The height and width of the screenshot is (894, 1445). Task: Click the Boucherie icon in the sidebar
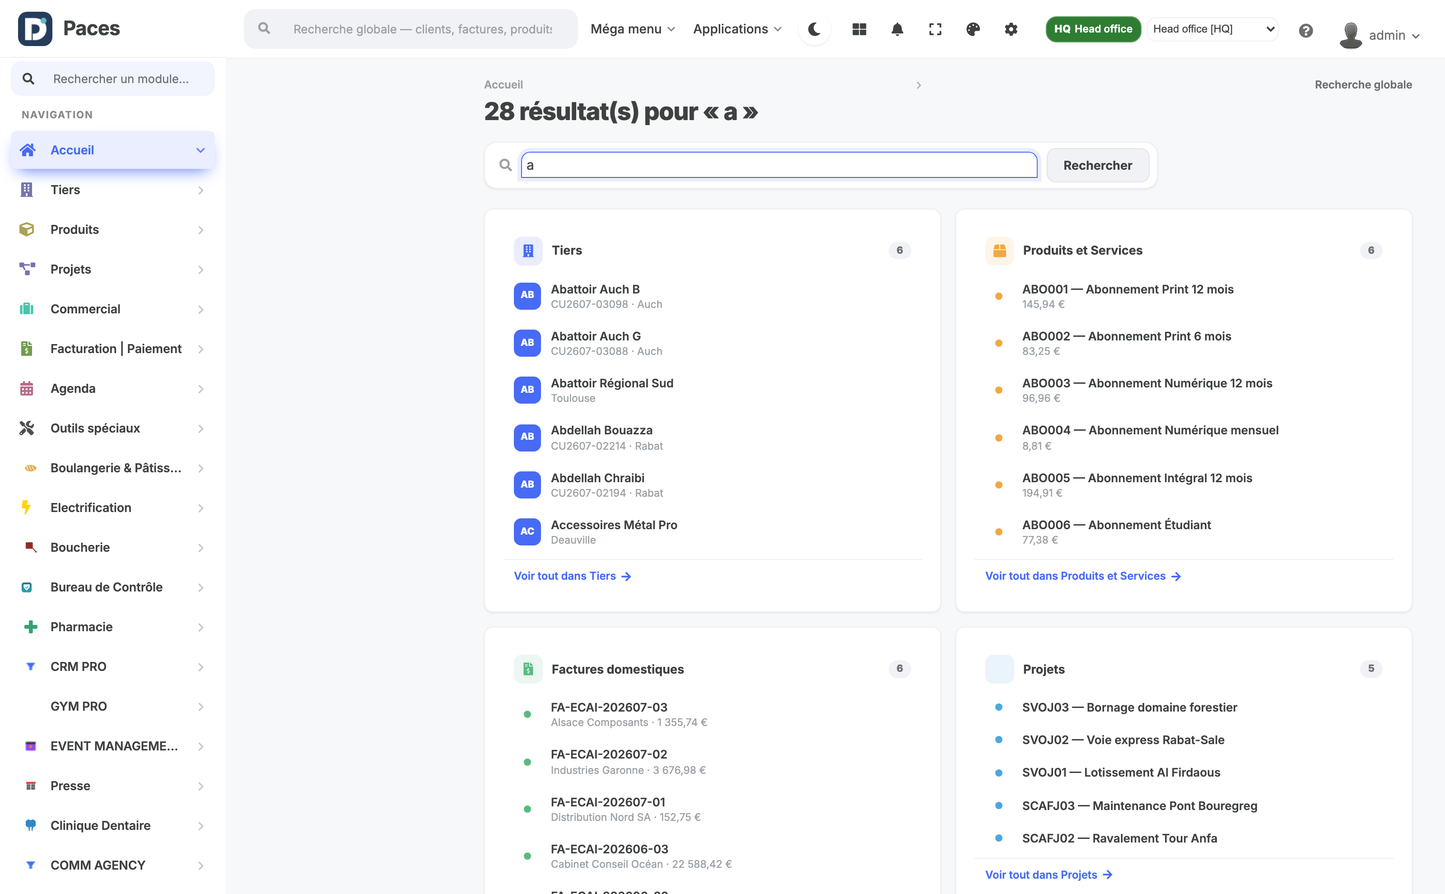(30, 547)
